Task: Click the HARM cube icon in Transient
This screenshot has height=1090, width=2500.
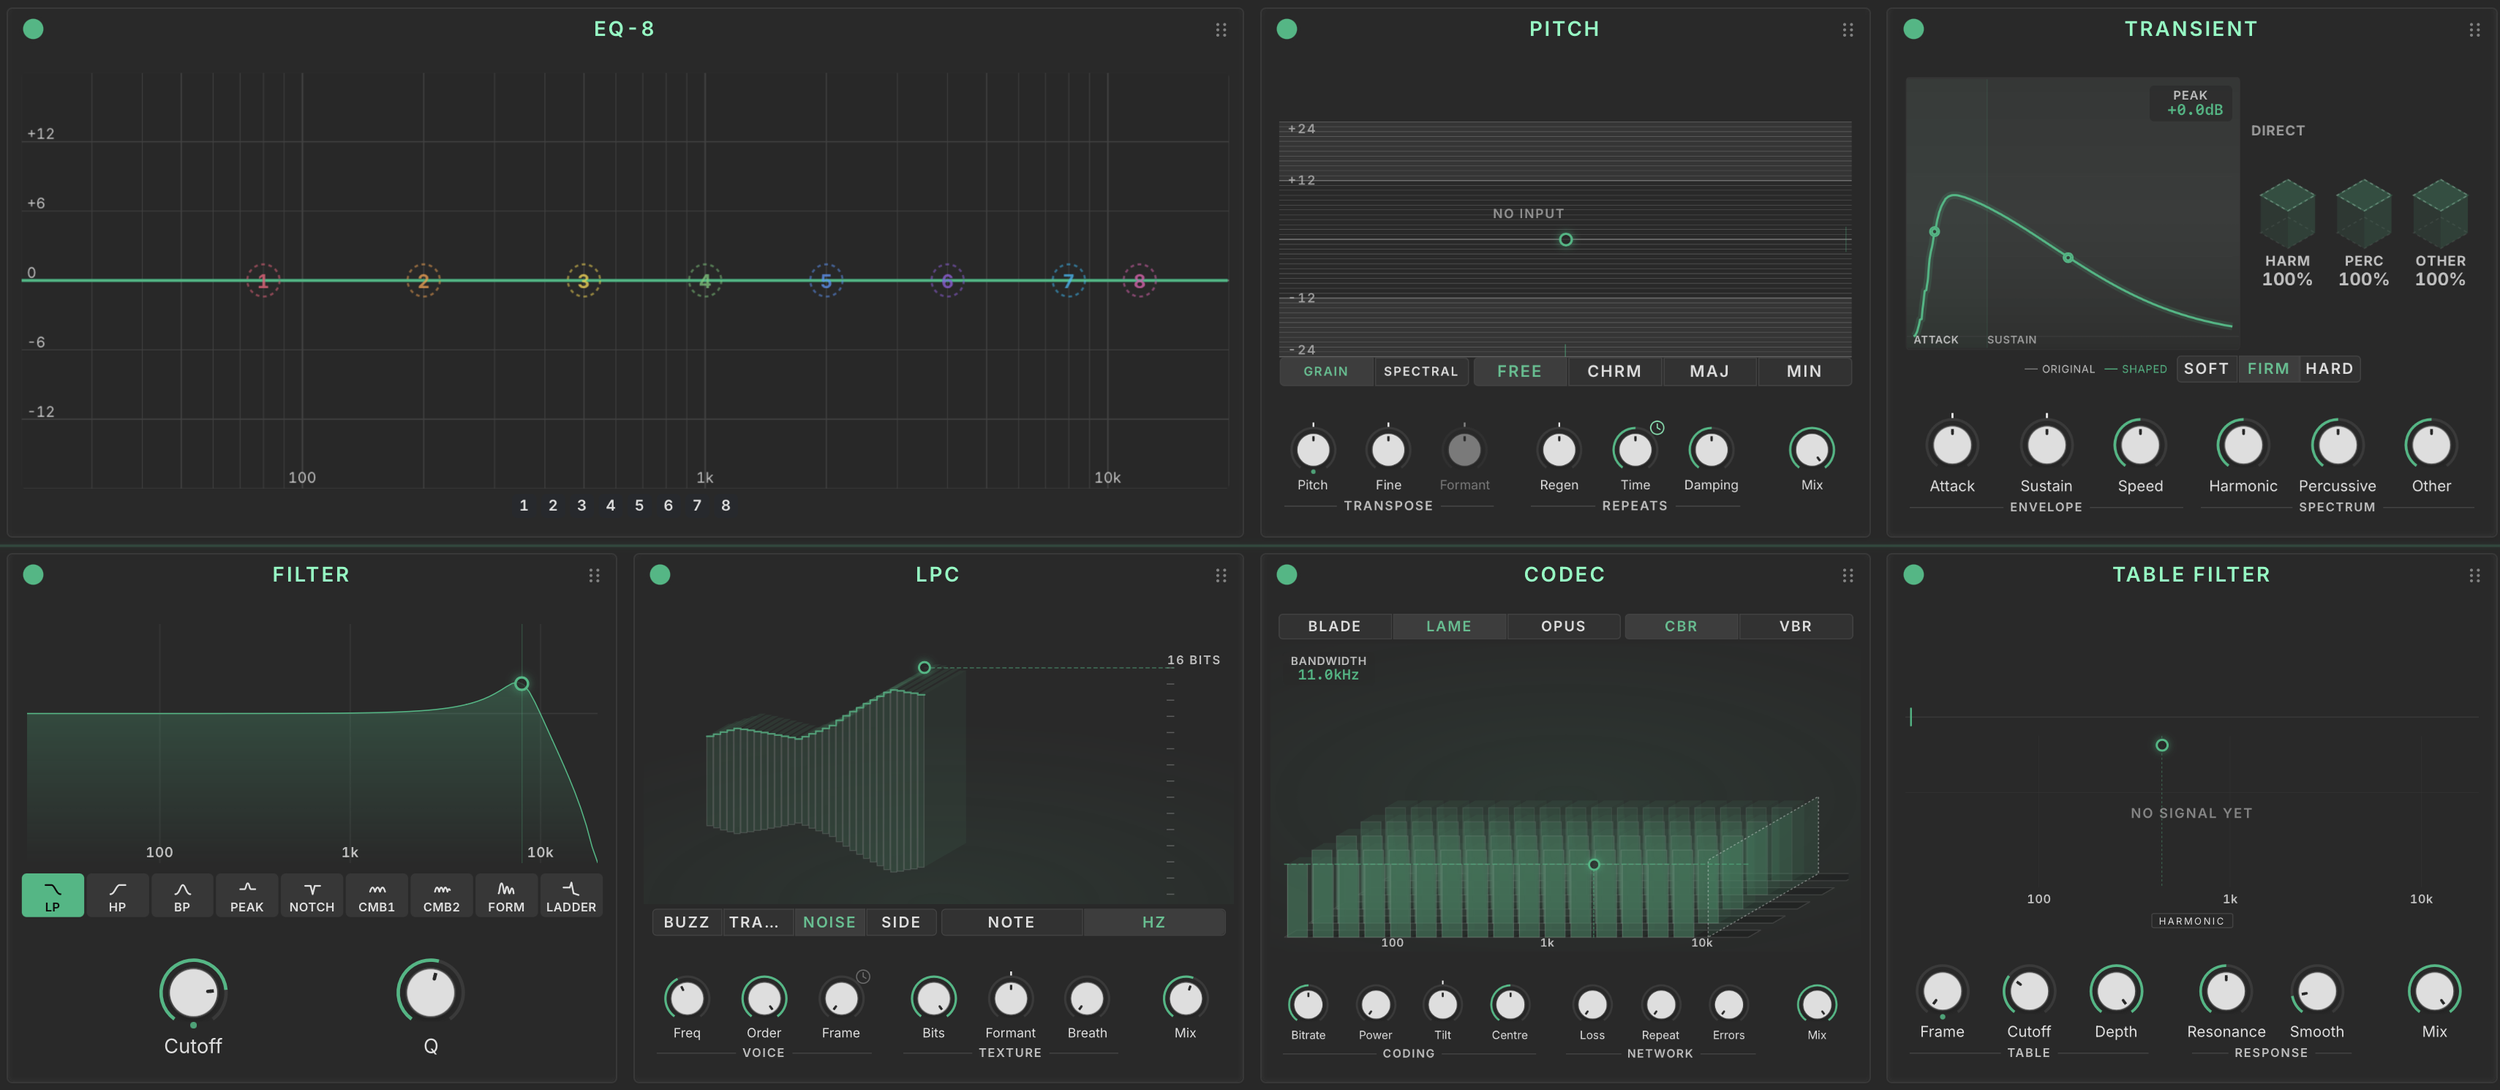Action: click(2287, 214)
